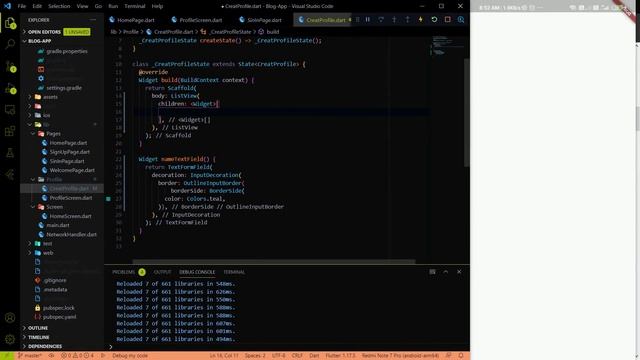Open the notifications bell in status bar
640x360 pixels.
coord(461,356)
